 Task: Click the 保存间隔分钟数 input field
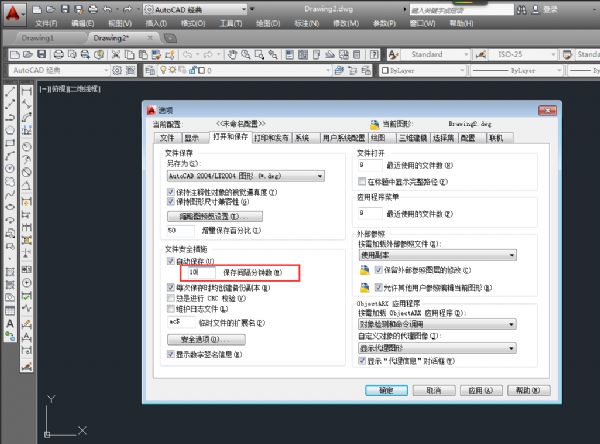[x=201, y=272]
